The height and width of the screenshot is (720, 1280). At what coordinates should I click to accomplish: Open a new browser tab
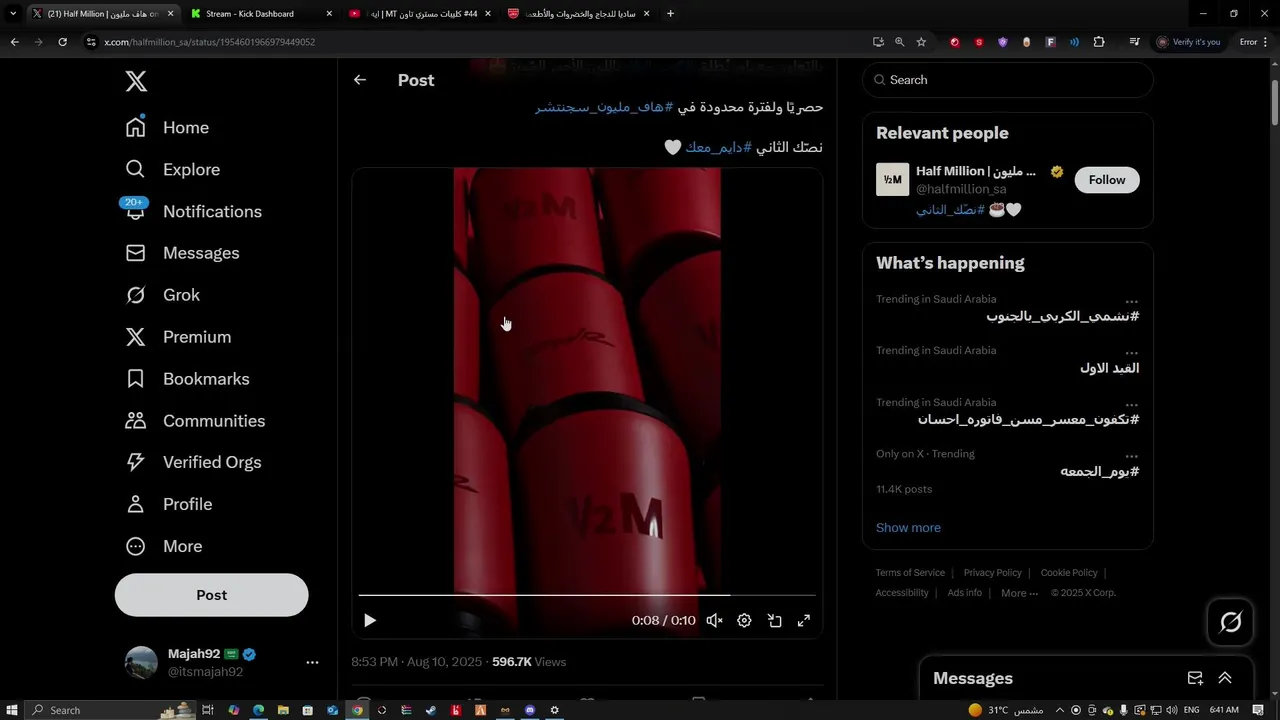tap(670, 14)
